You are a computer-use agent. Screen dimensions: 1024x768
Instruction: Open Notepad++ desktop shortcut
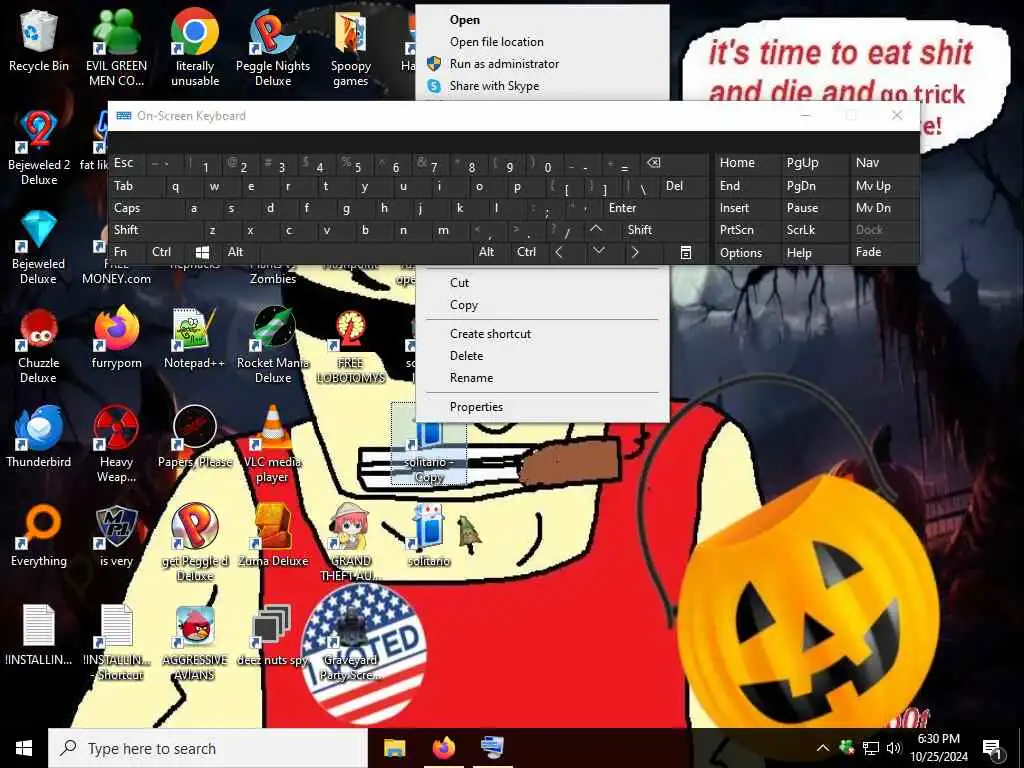pyautogui.click(x=195, y=338)
